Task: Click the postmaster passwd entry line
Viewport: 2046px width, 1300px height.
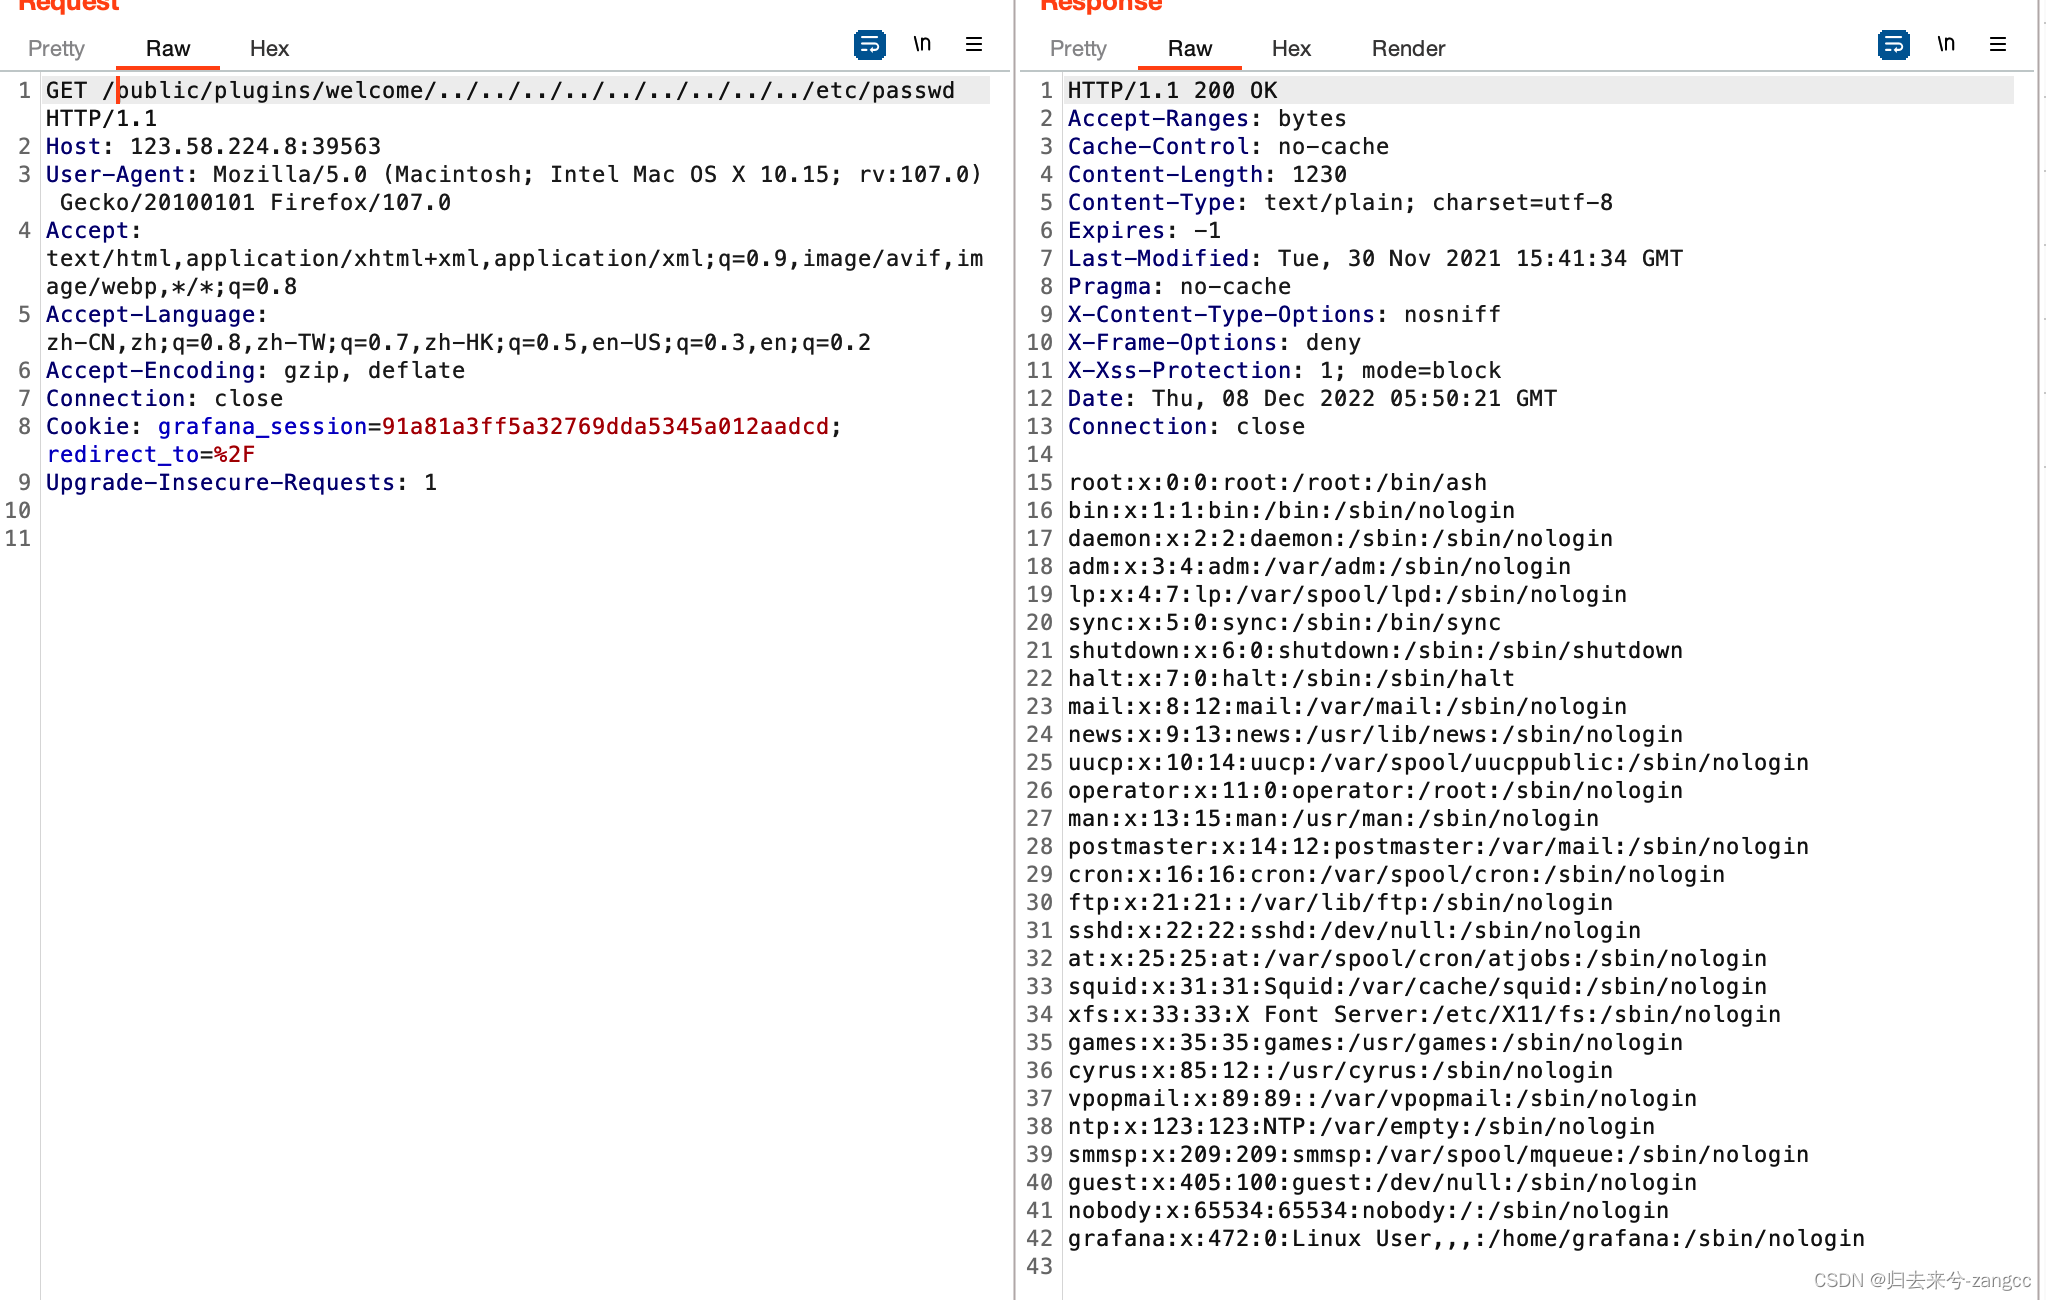Action: pyautogui.click(x=1438, y=846)
